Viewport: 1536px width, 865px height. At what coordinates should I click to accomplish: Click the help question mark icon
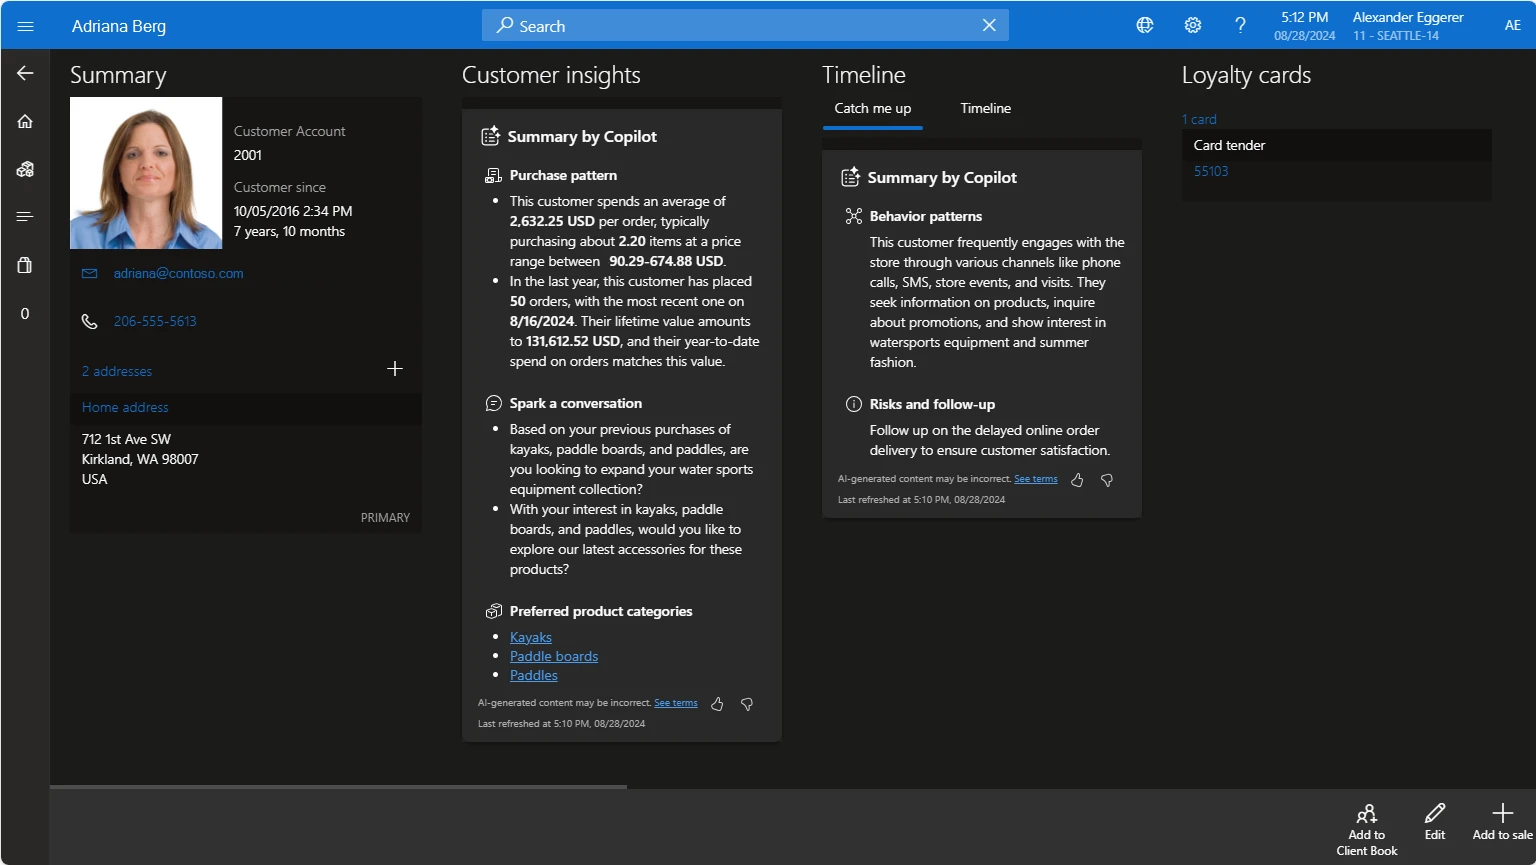pyautogui.click(x=1240, y=25)
